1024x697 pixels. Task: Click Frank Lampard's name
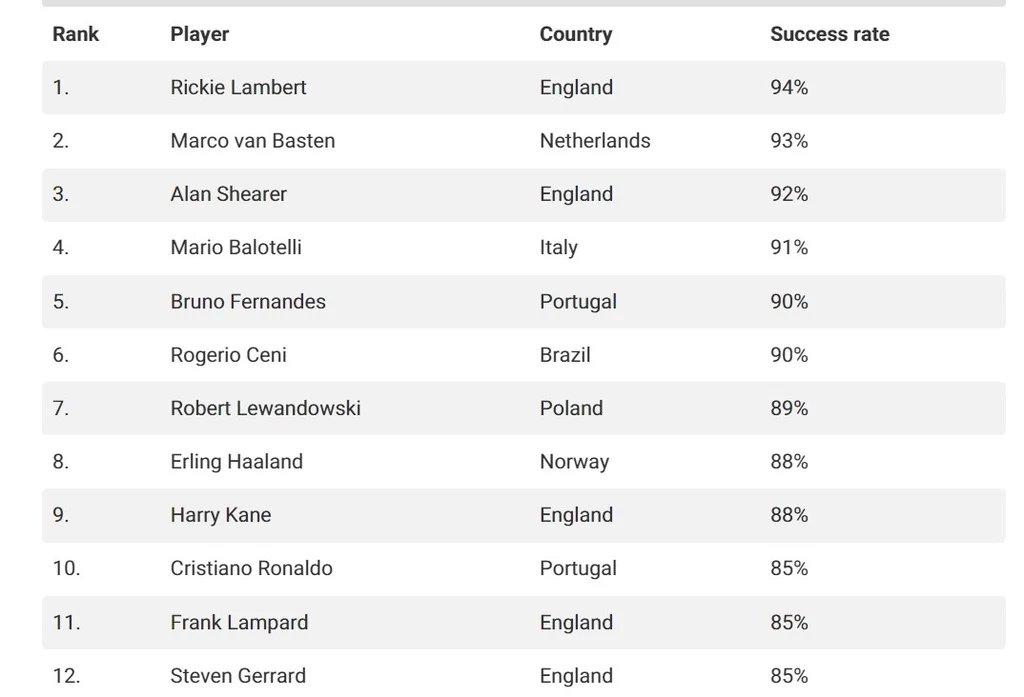tap(239, 623)
